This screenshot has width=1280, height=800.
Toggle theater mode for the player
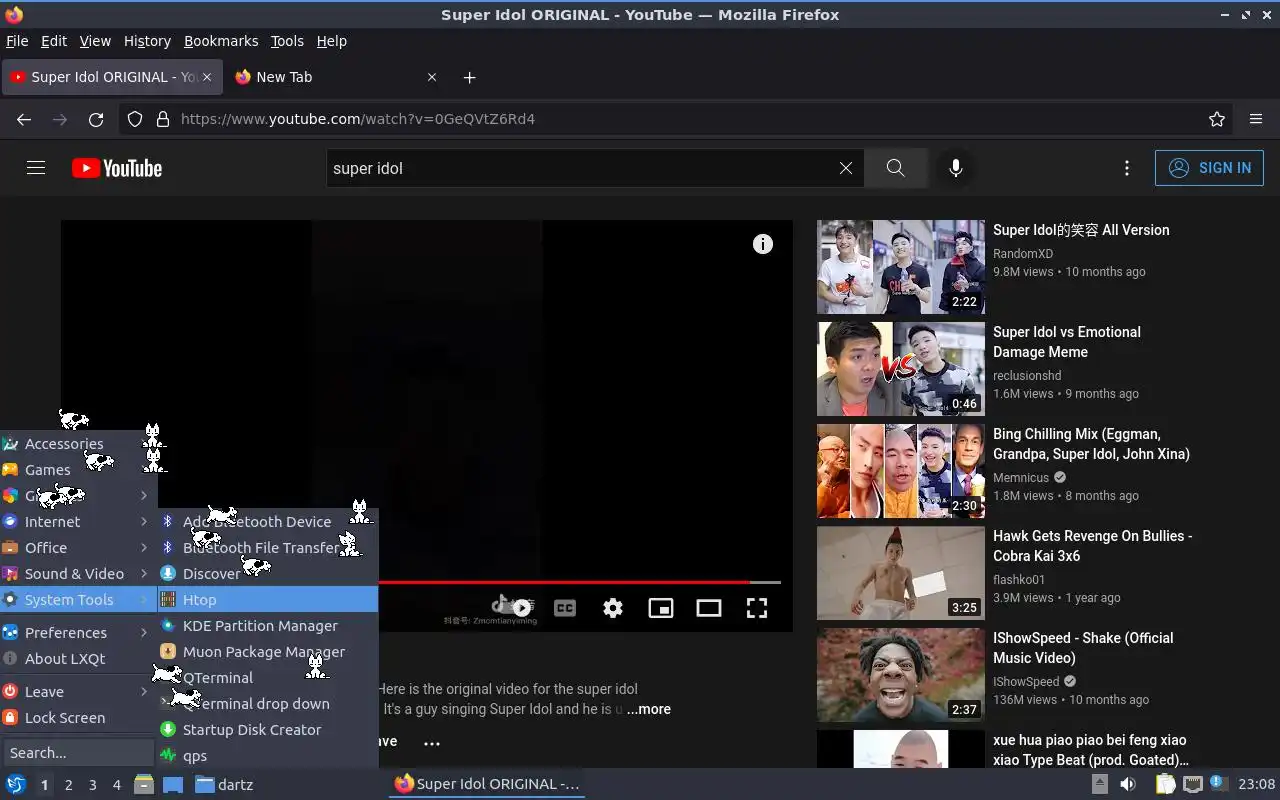tap(709, 608)
